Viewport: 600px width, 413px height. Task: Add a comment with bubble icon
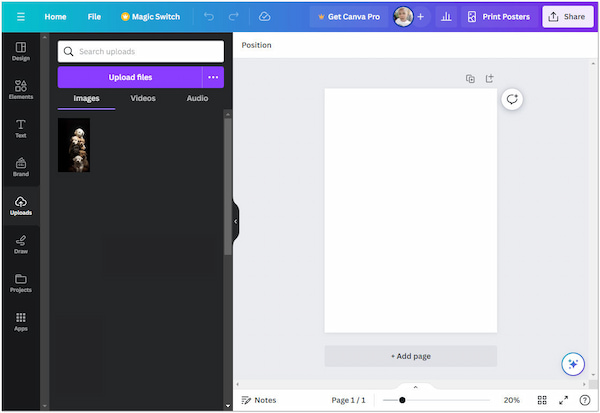click(x=512, y=100)
